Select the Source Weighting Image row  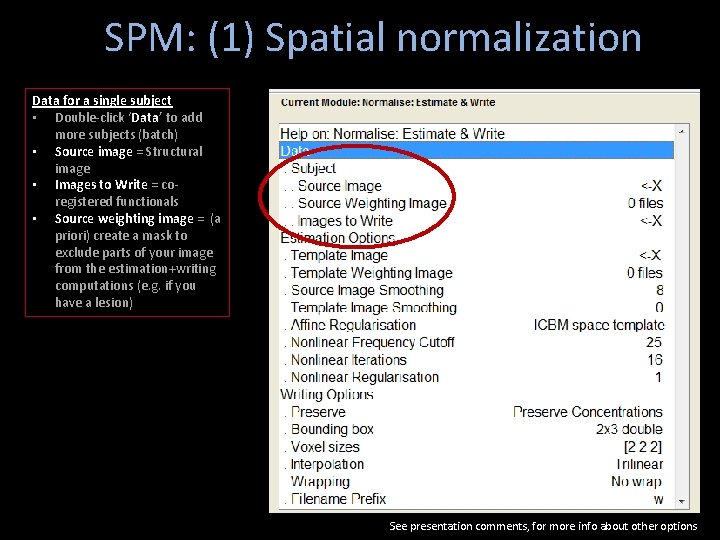(477, 203)
